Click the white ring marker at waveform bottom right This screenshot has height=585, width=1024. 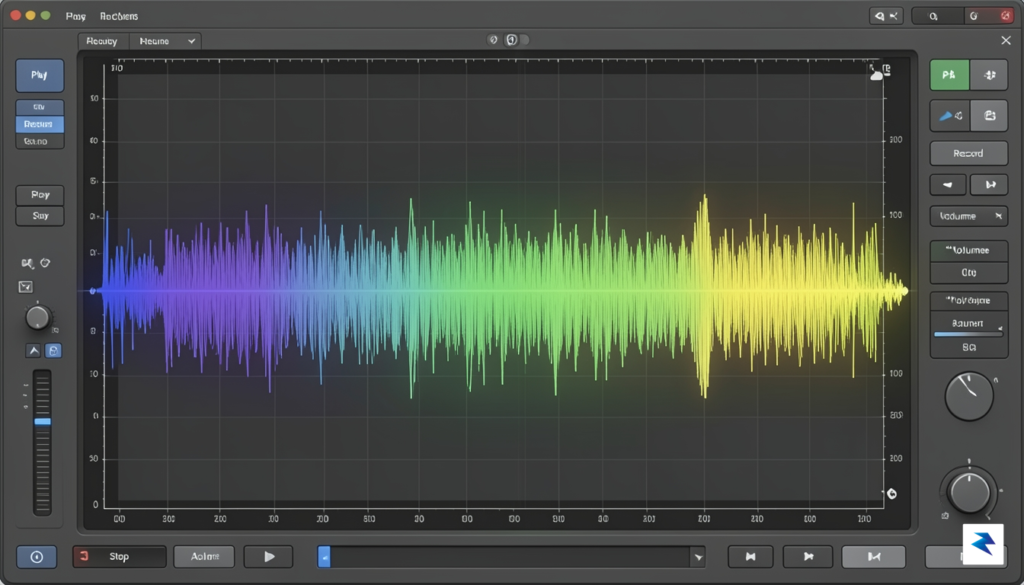click(x=891, y=494)
